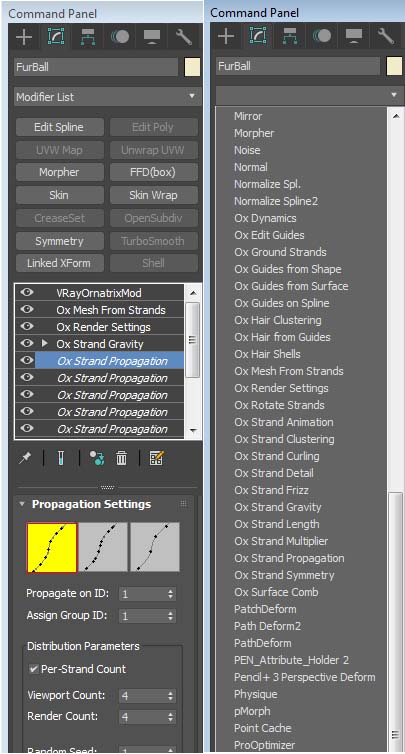Click the Pin Stack pushpin icon

tap(24, 459)
